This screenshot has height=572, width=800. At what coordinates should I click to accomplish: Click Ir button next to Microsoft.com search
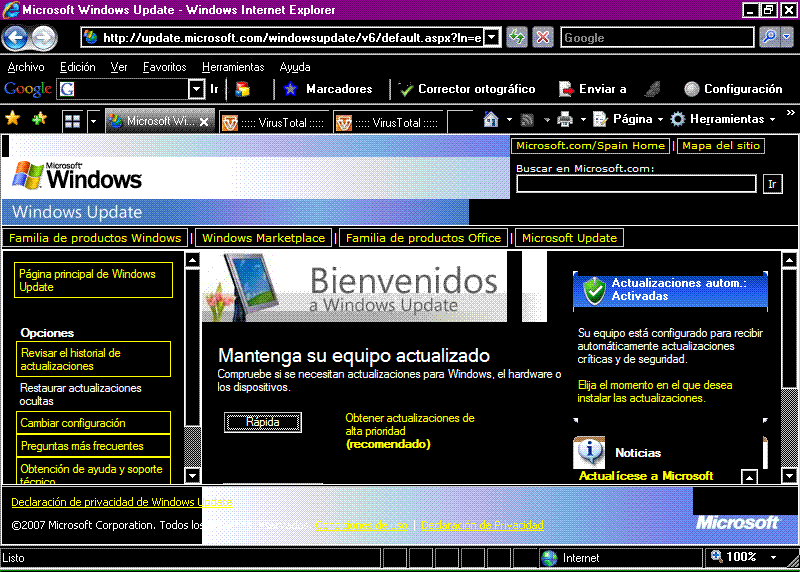click(772, 184)
